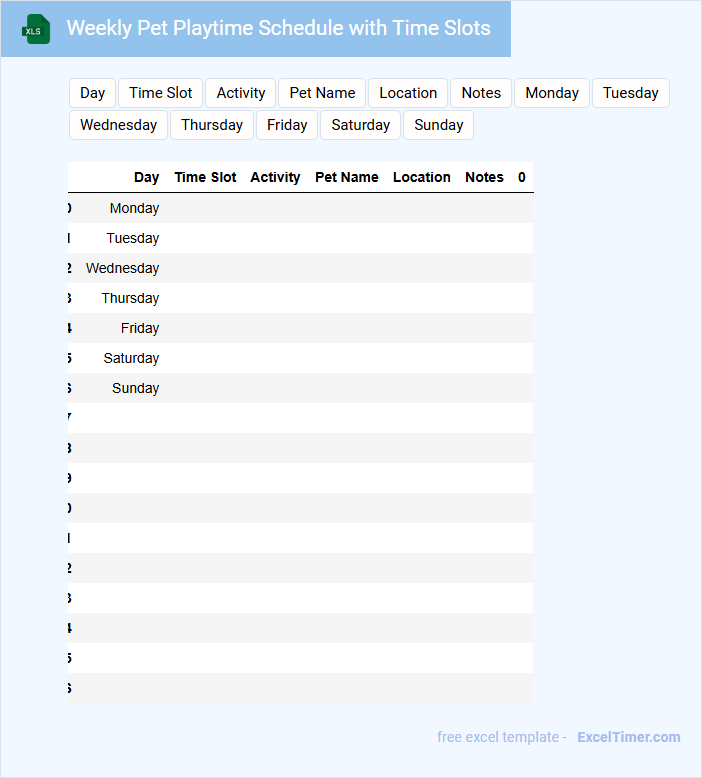Select the Activity column header in table

pyautogui.click(x=275, y=177)
